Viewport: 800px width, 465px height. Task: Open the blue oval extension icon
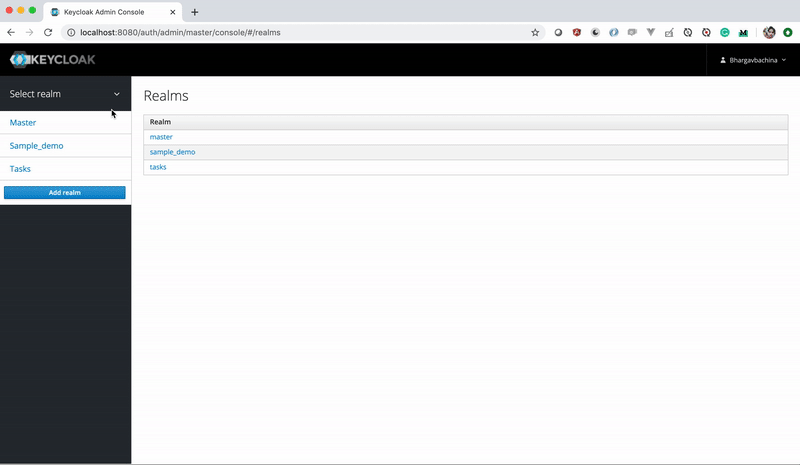pyautogui.click(x=613, y=32)
